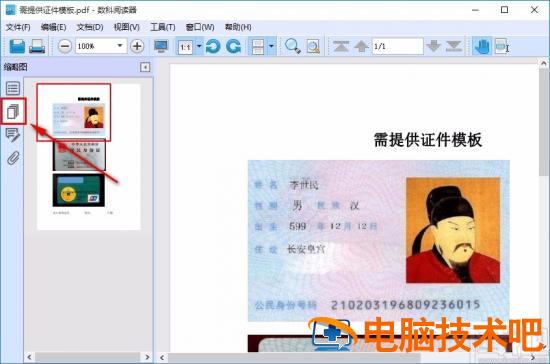The image size is (550, 364).
Task: Open the Find magnifier tool
Action: point(292,46)
